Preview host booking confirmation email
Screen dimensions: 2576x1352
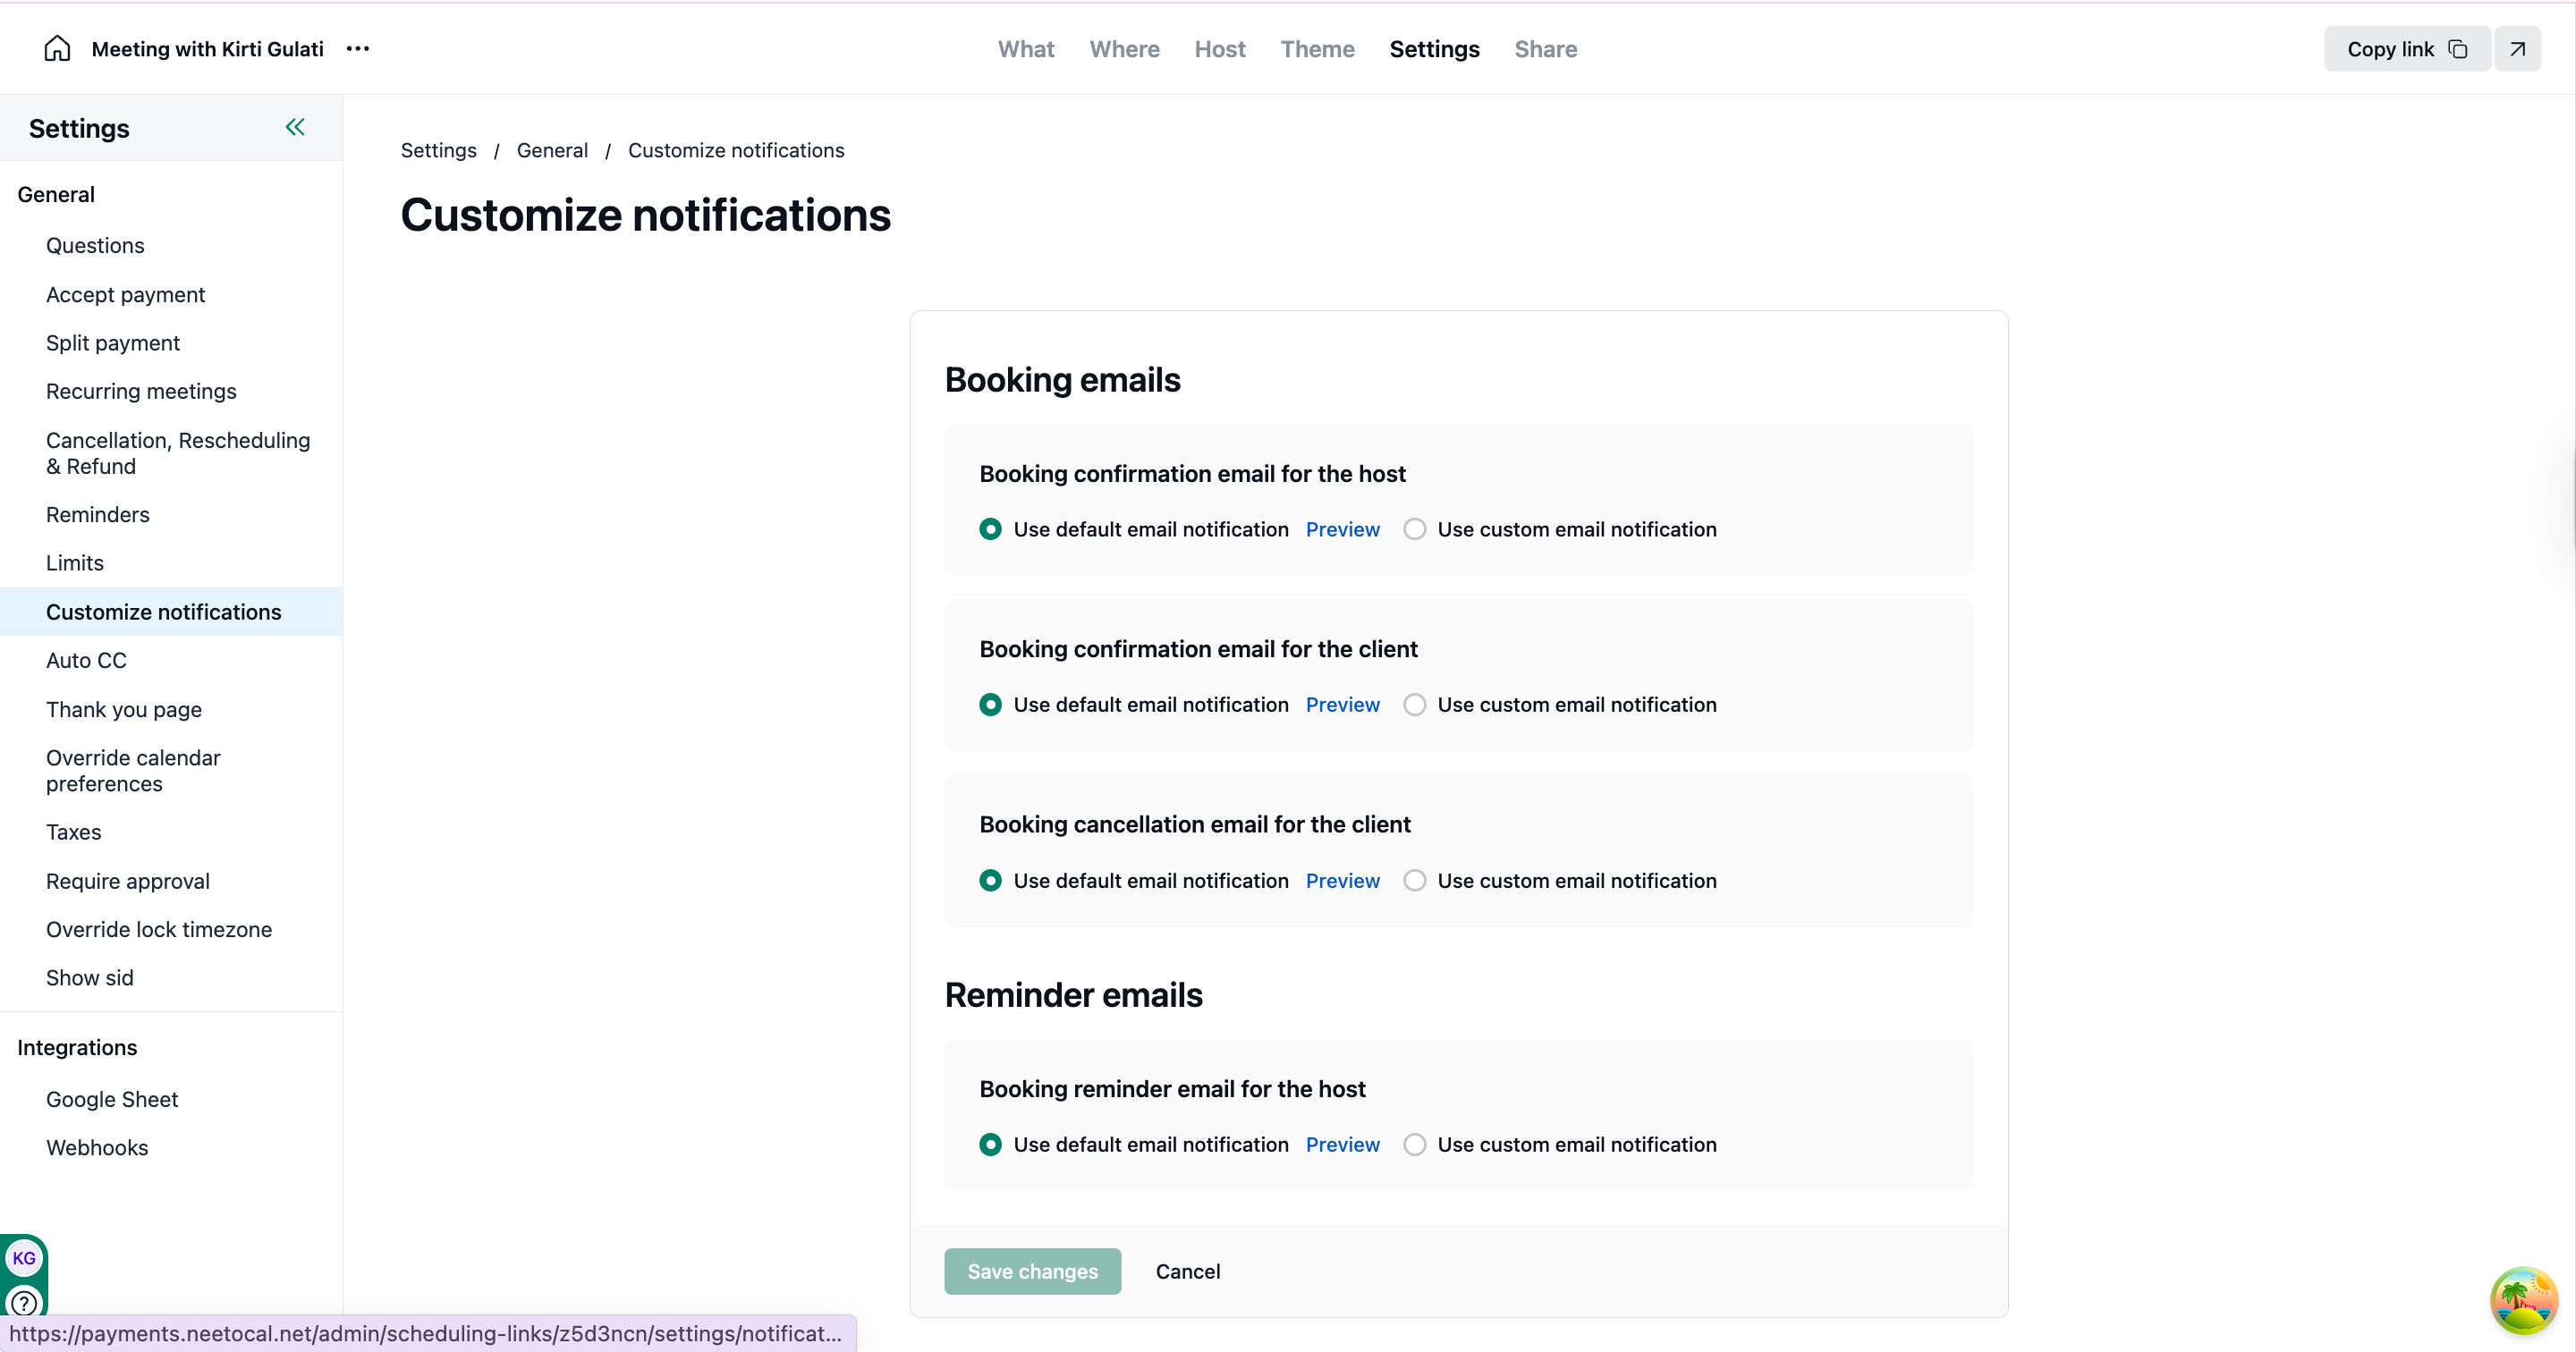click(1342, 529)
